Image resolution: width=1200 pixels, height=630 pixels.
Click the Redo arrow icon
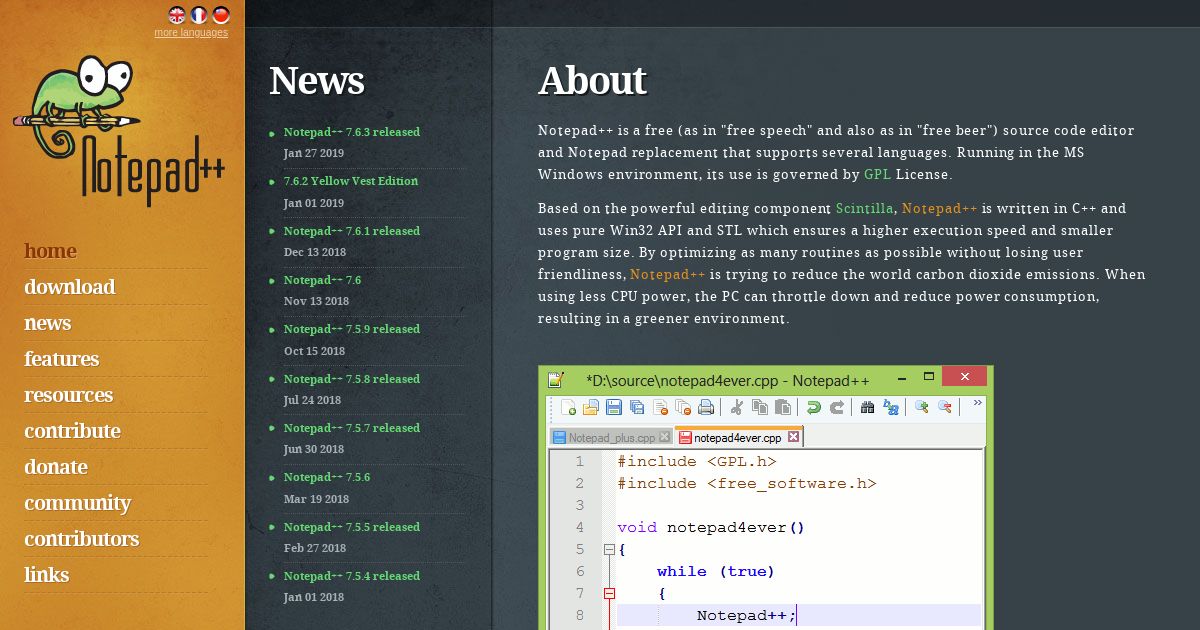coord(837,407)
